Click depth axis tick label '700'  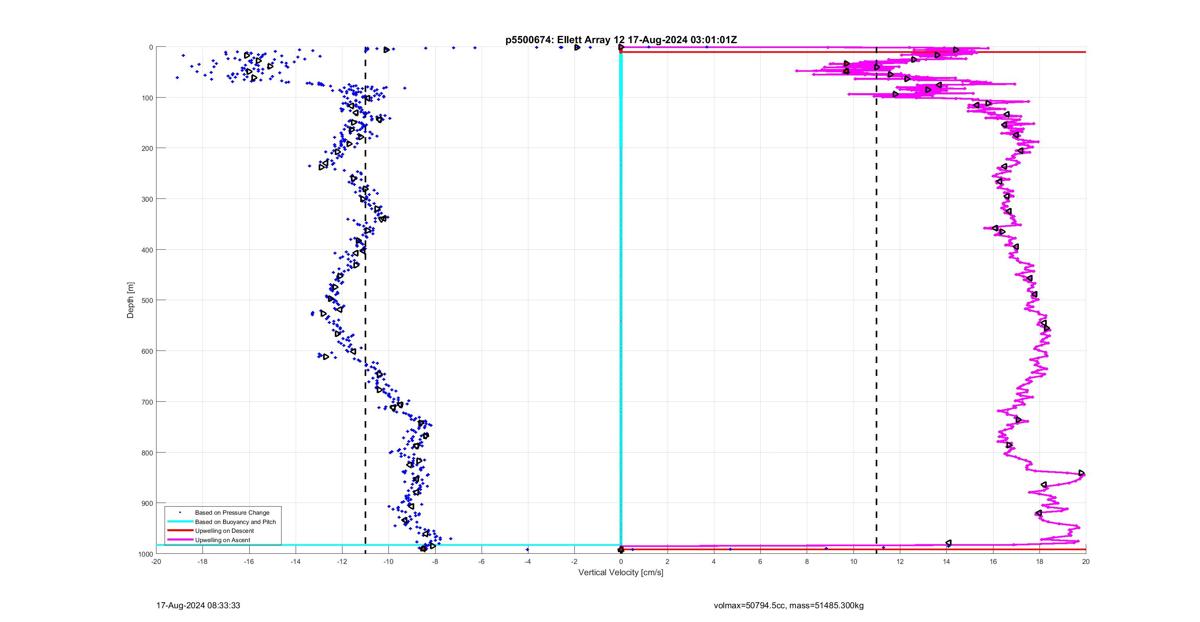point(146,402)
